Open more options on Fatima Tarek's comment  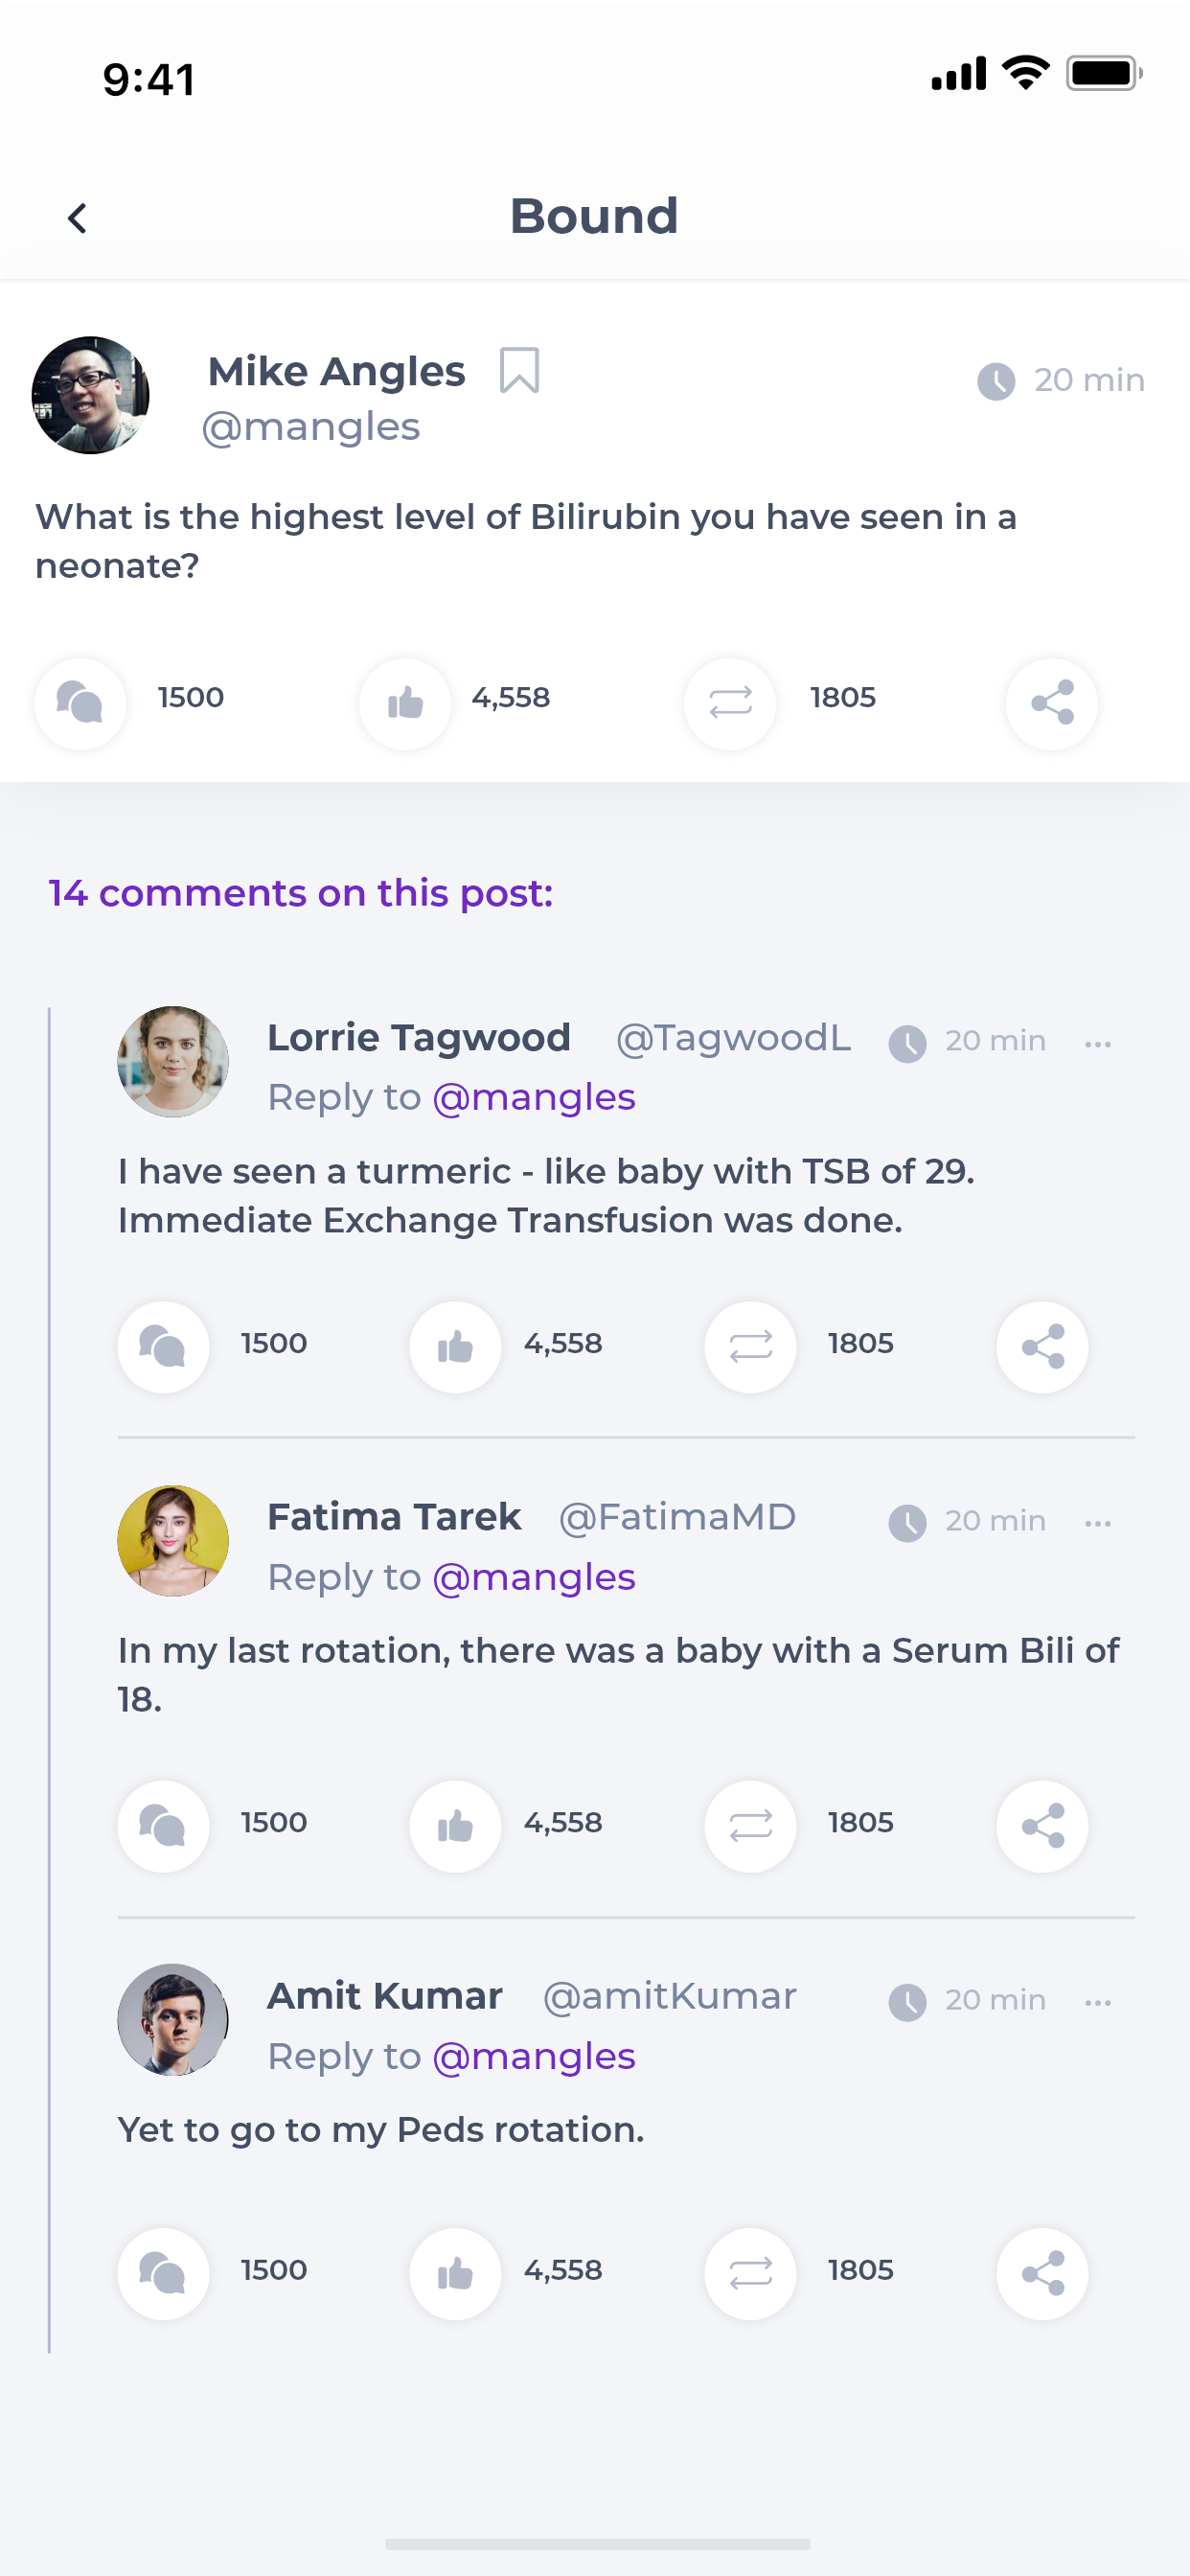point(1097,1523)
